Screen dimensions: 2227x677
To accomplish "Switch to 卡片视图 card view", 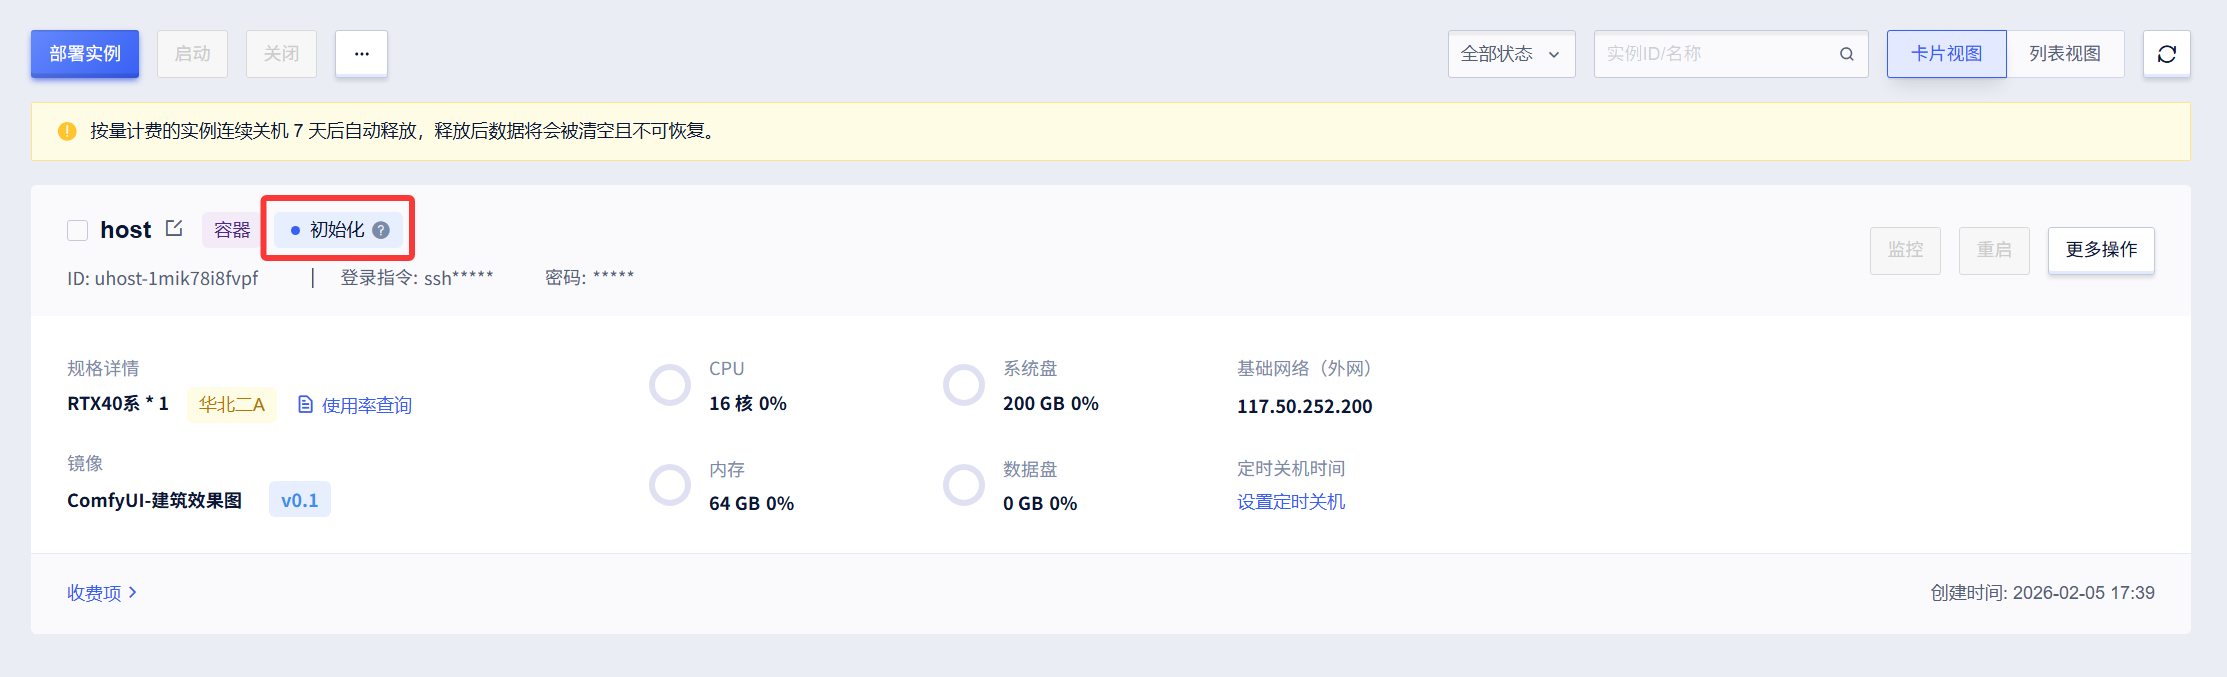I will tap(1945, 54).
